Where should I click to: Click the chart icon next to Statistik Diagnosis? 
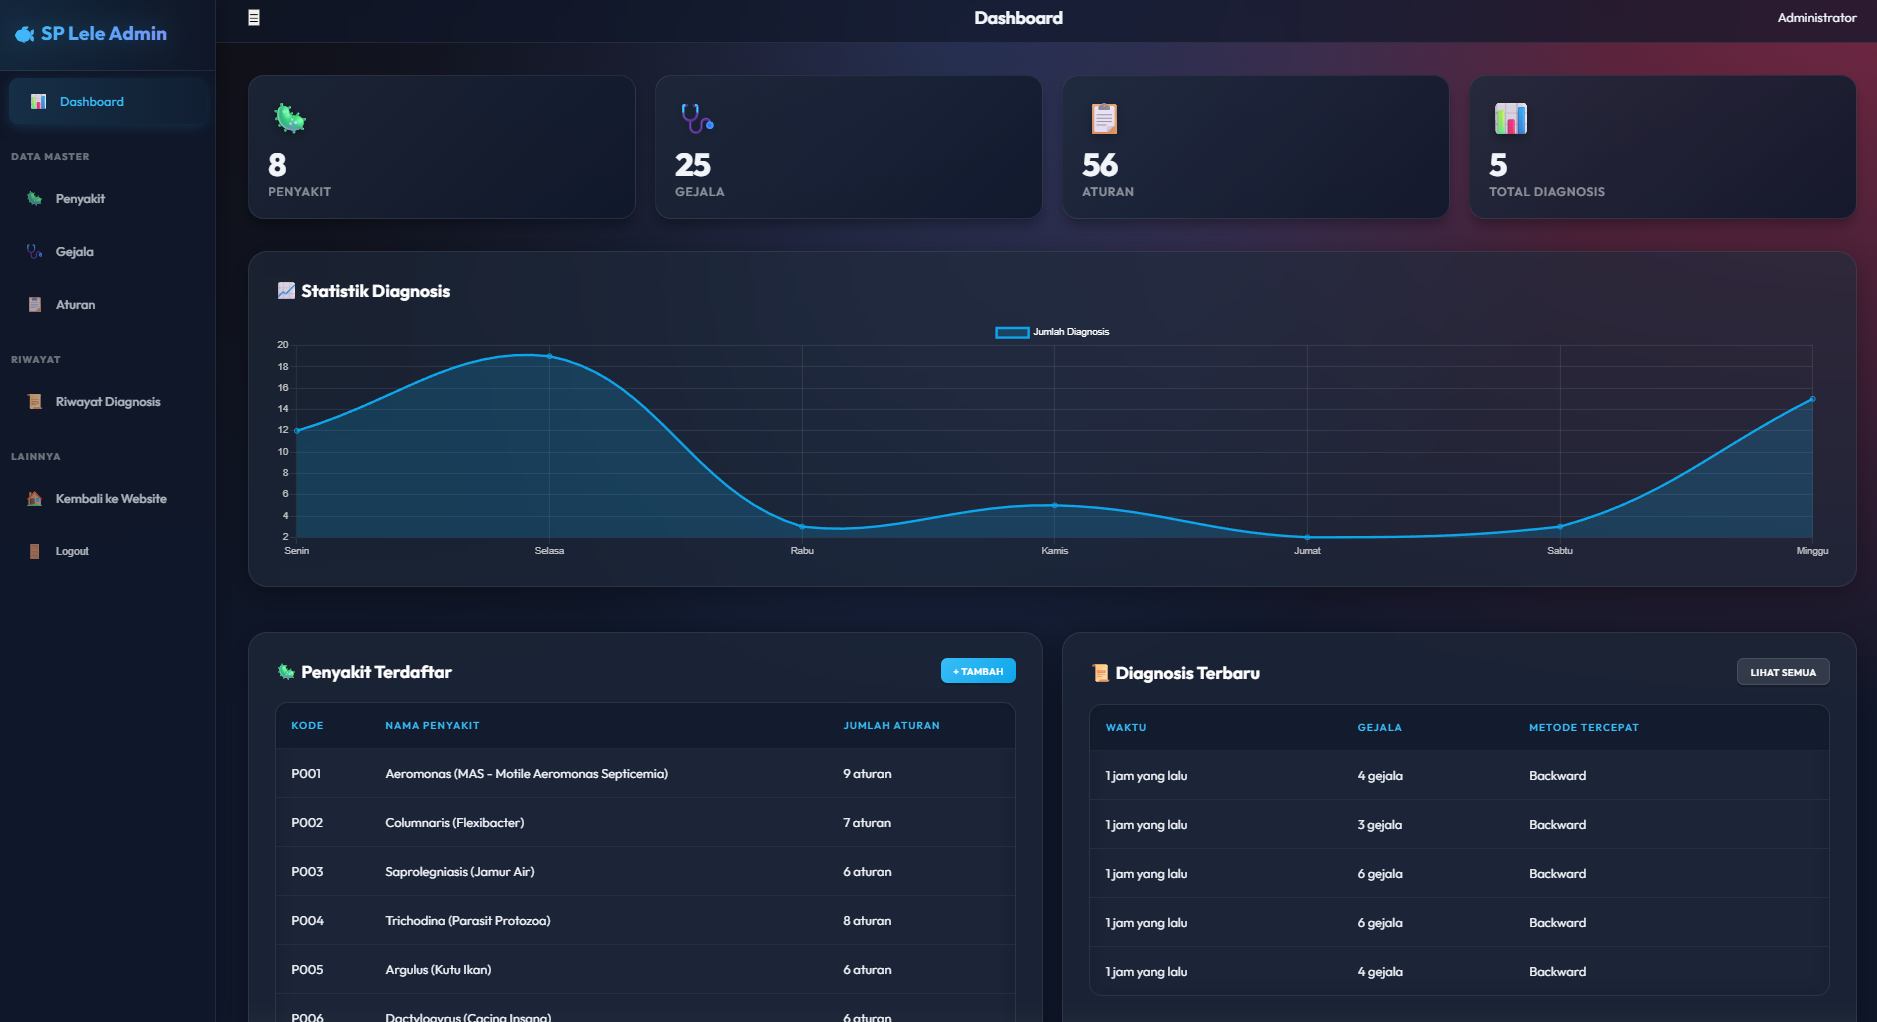coord(285,291)
